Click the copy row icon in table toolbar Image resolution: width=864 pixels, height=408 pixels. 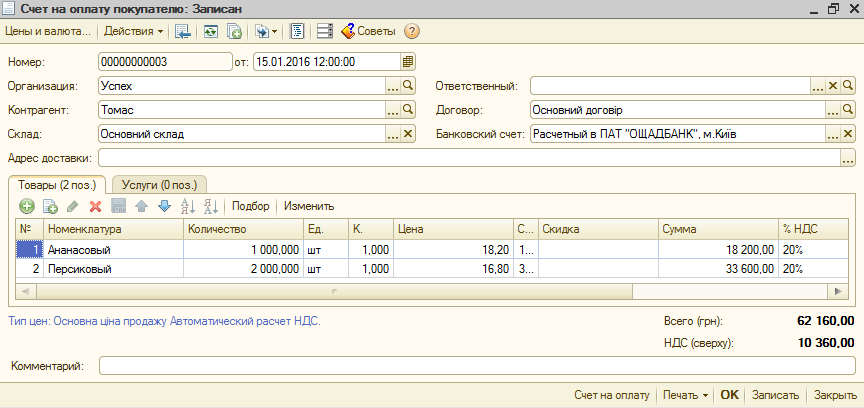50,206
